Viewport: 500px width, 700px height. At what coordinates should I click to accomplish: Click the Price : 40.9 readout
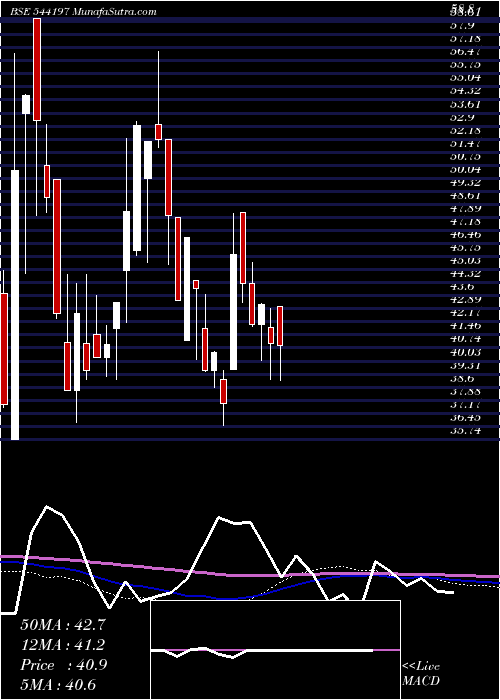click(x=63, y=665)
